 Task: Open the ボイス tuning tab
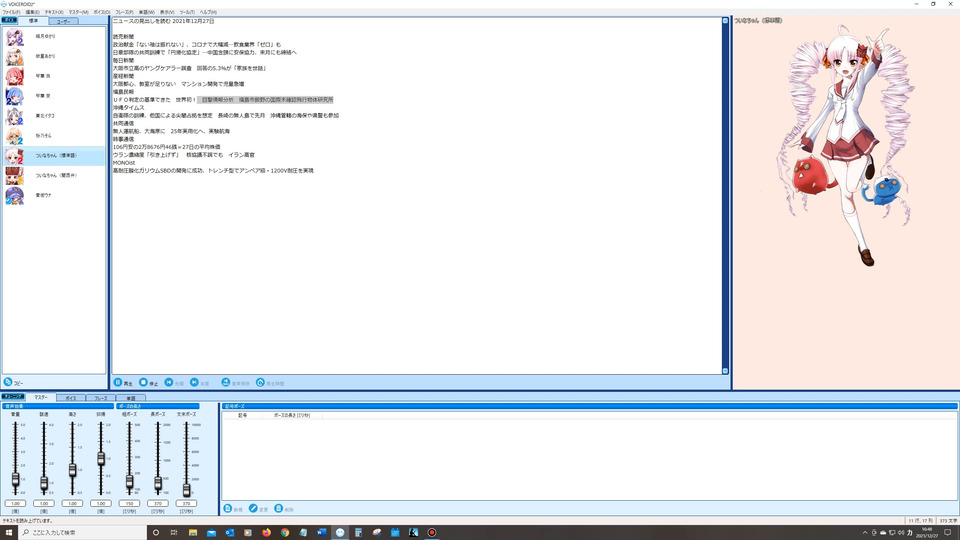click(71, 398)
